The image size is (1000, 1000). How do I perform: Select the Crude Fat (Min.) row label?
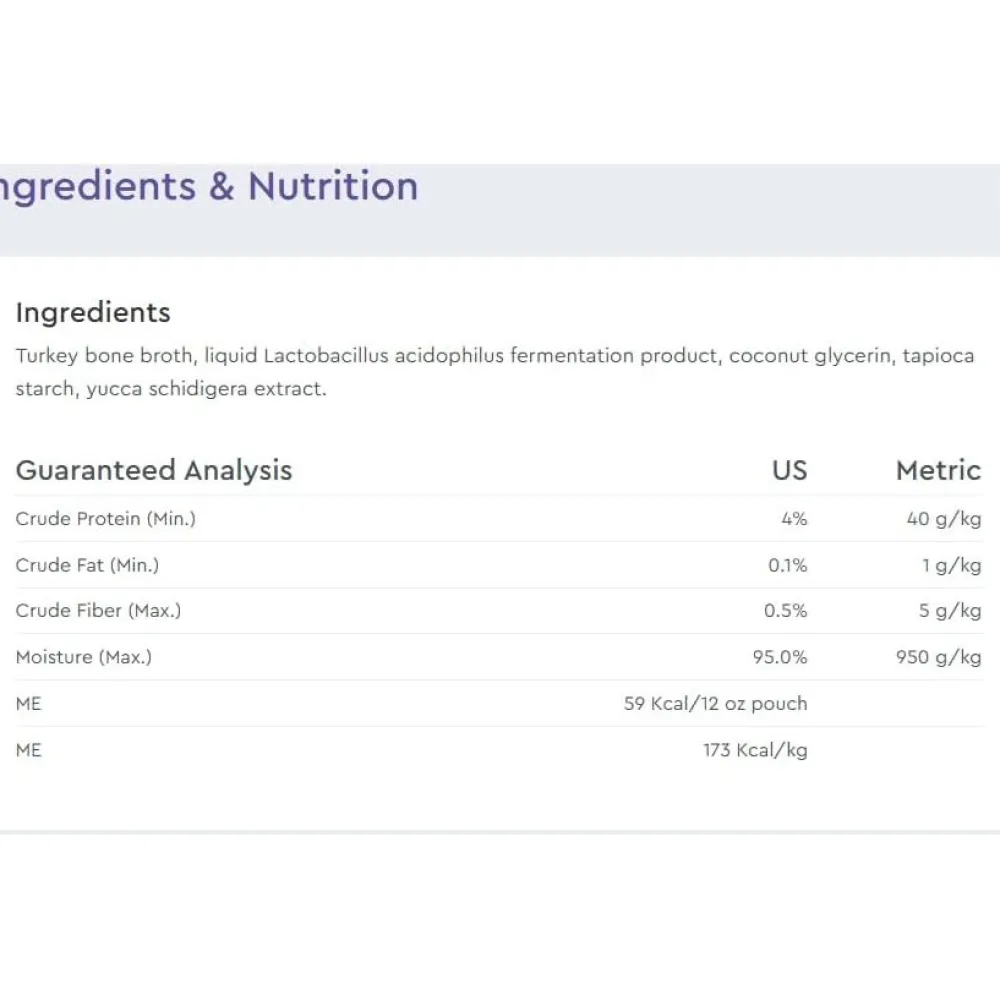[x=87, y=565]
